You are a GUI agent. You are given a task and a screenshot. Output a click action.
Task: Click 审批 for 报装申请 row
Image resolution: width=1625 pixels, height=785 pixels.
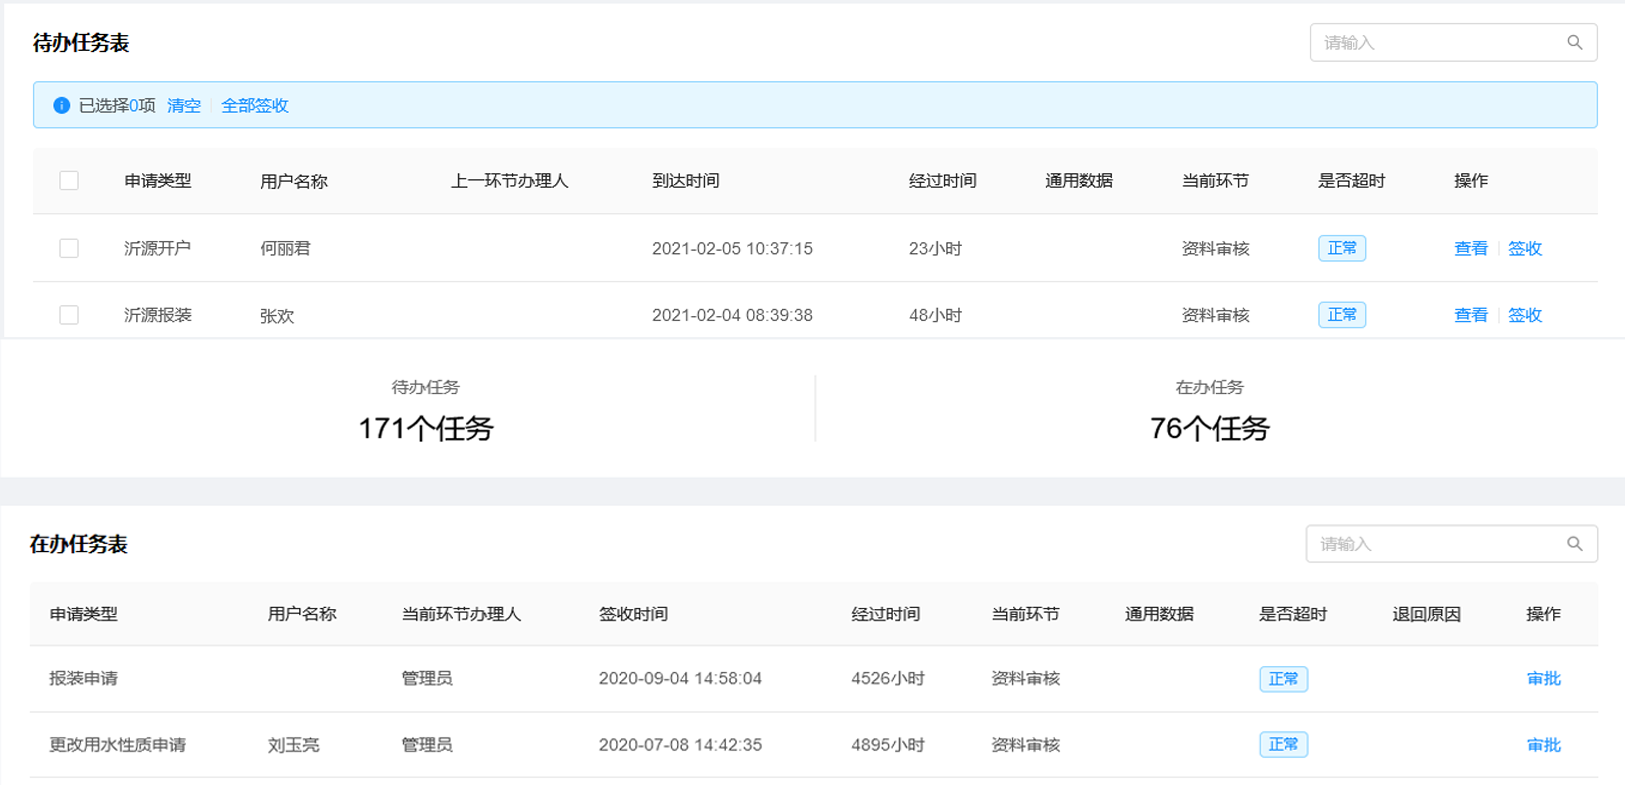coord(1543,679)
